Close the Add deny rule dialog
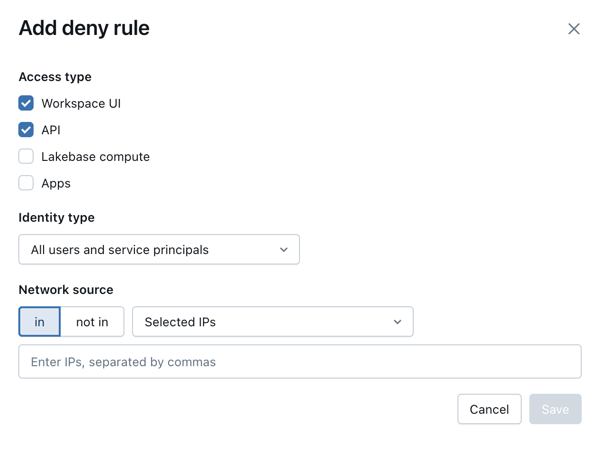Screen dimensions: 600x452 pos(574,29)
